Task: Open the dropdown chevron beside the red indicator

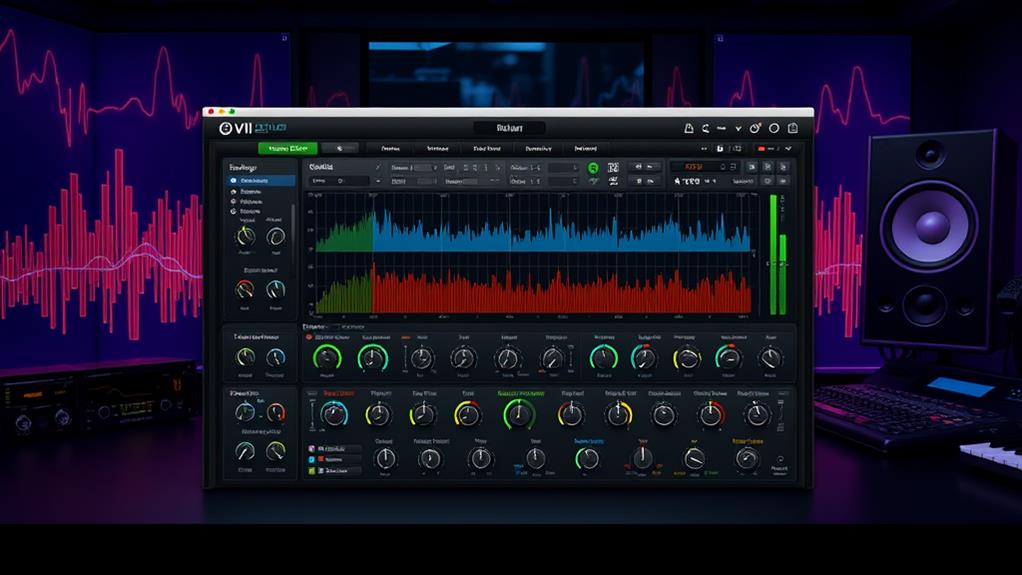Action: tap(788, 149)
